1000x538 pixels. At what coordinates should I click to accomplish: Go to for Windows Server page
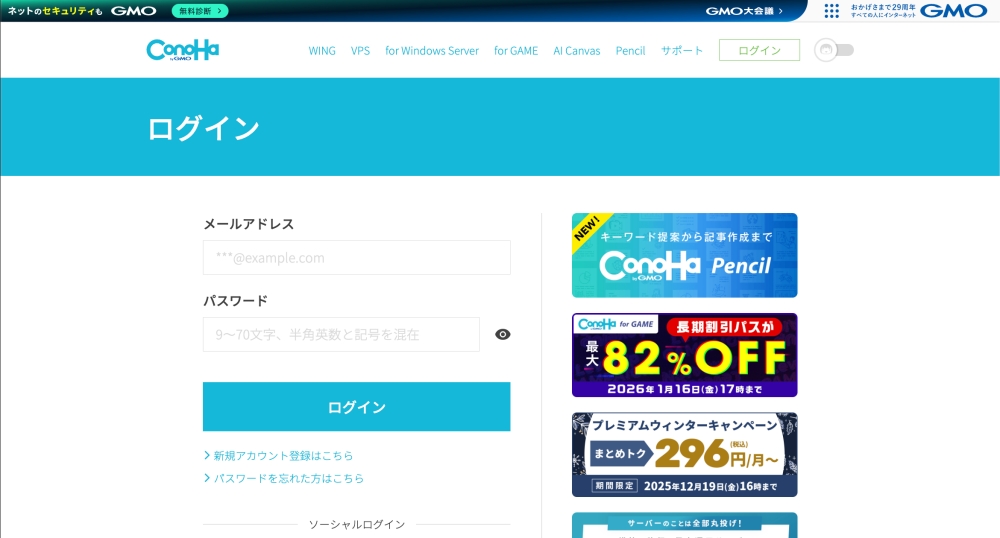point(432,51)
